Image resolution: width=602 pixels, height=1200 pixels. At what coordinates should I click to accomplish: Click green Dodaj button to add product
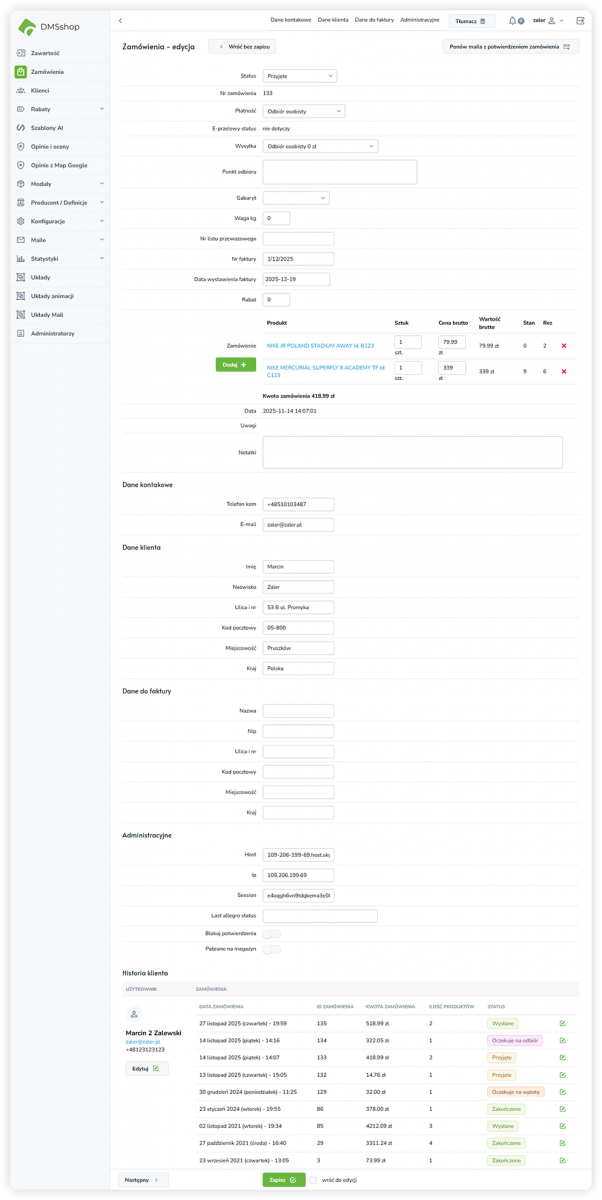[235, 365]
